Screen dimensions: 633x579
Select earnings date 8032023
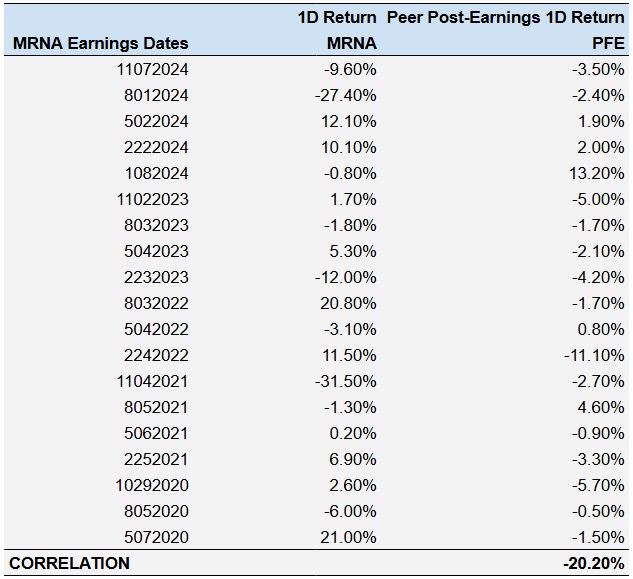[156, 225]
